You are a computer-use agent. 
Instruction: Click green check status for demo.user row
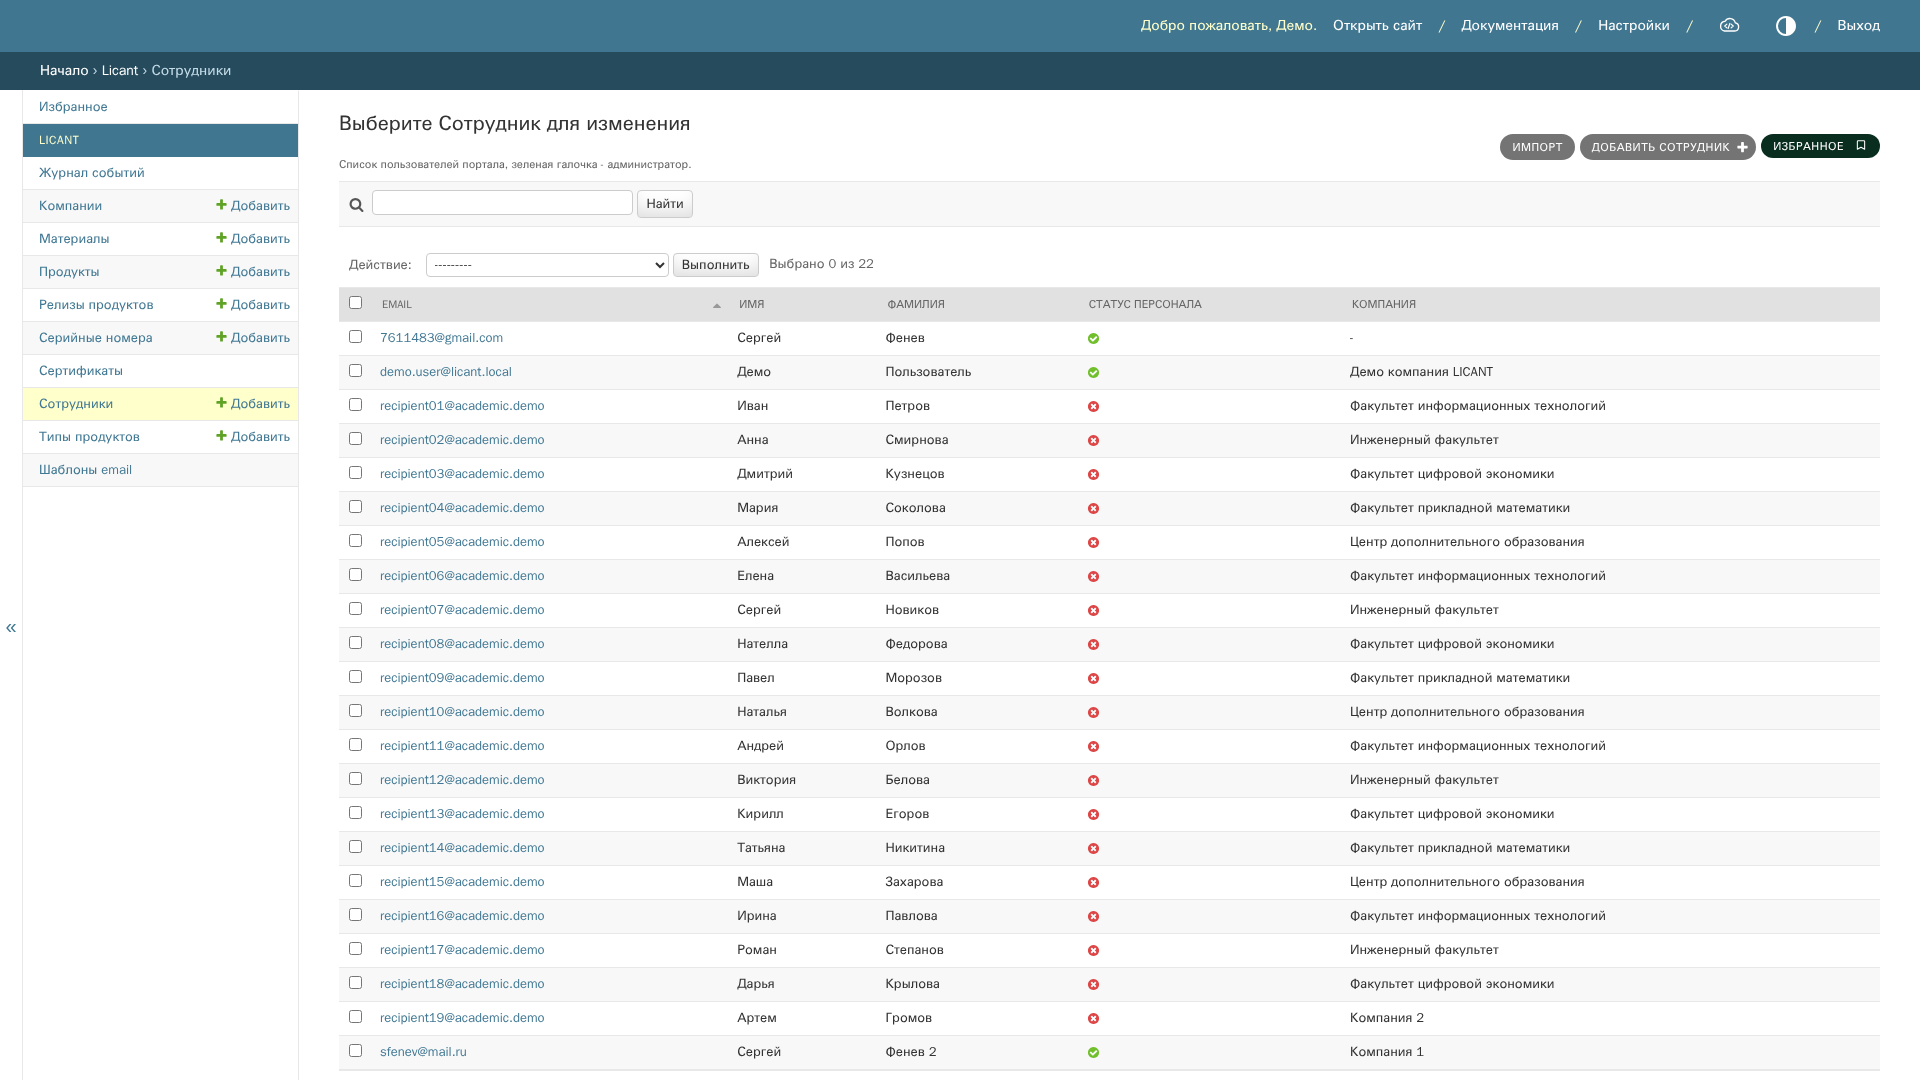point(1093,373)
